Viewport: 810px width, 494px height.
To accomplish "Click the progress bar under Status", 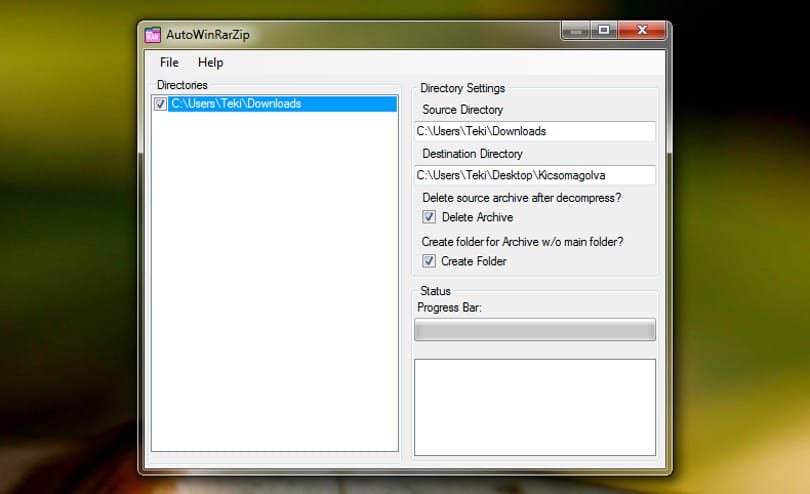I will [535, 330].
